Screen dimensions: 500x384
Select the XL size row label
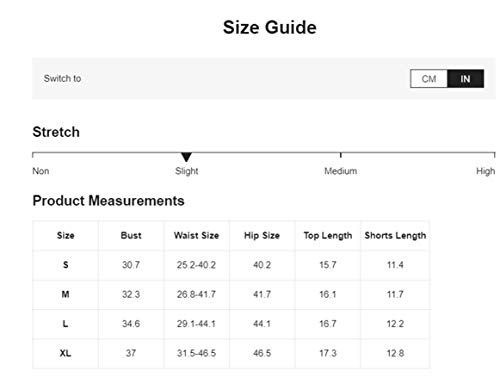(x=65, y=353)
